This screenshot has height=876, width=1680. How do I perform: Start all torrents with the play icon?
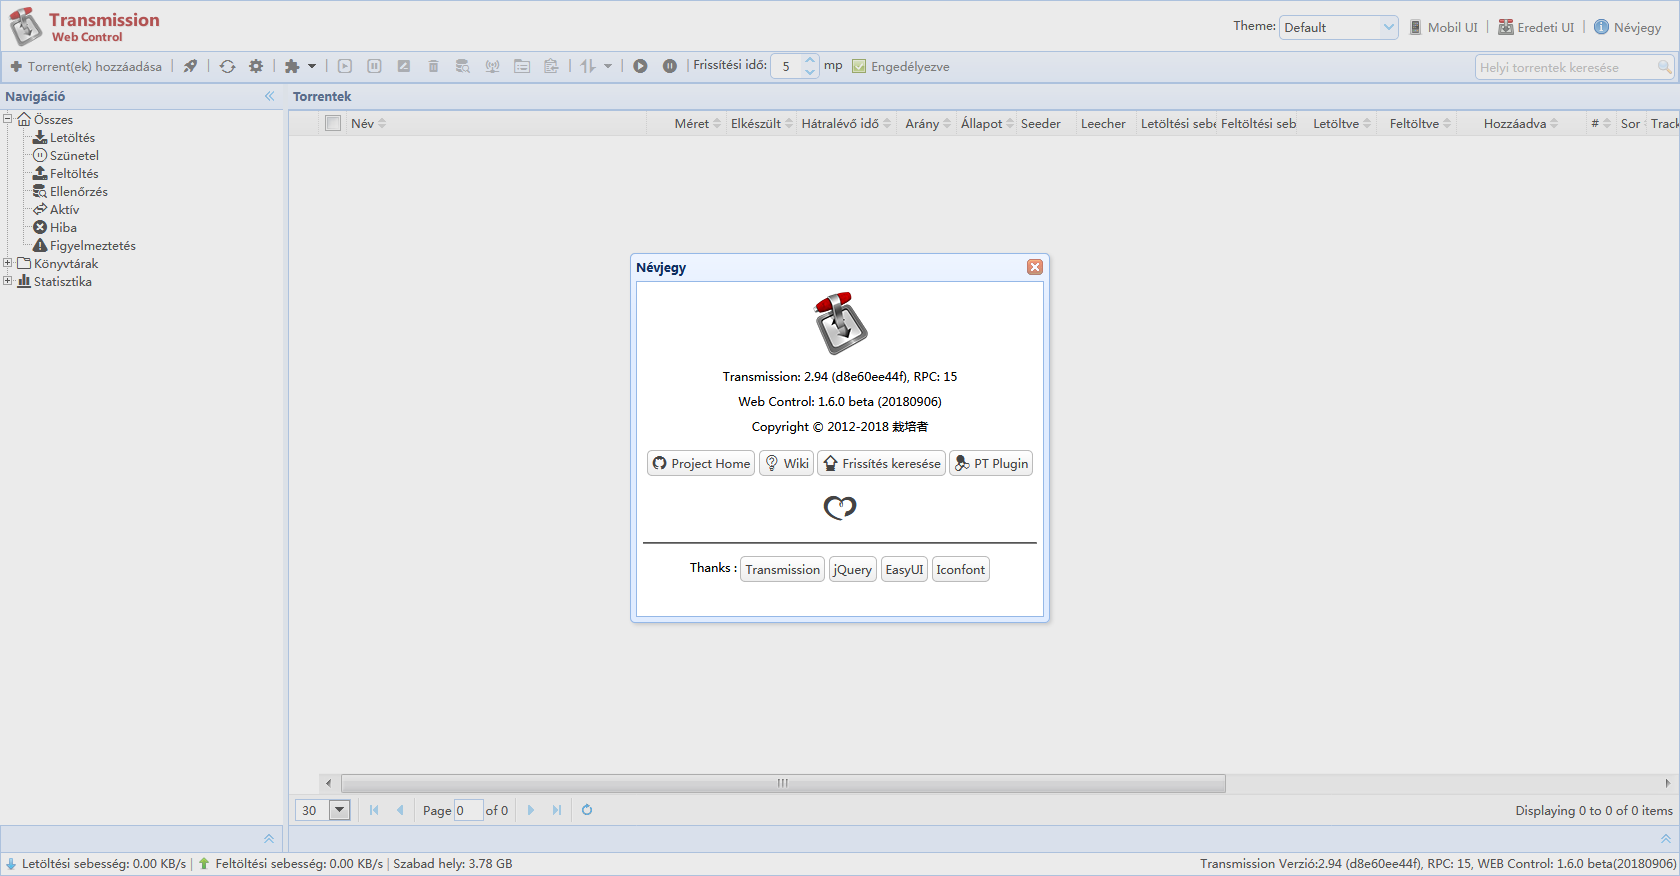[x=640, y=66]
